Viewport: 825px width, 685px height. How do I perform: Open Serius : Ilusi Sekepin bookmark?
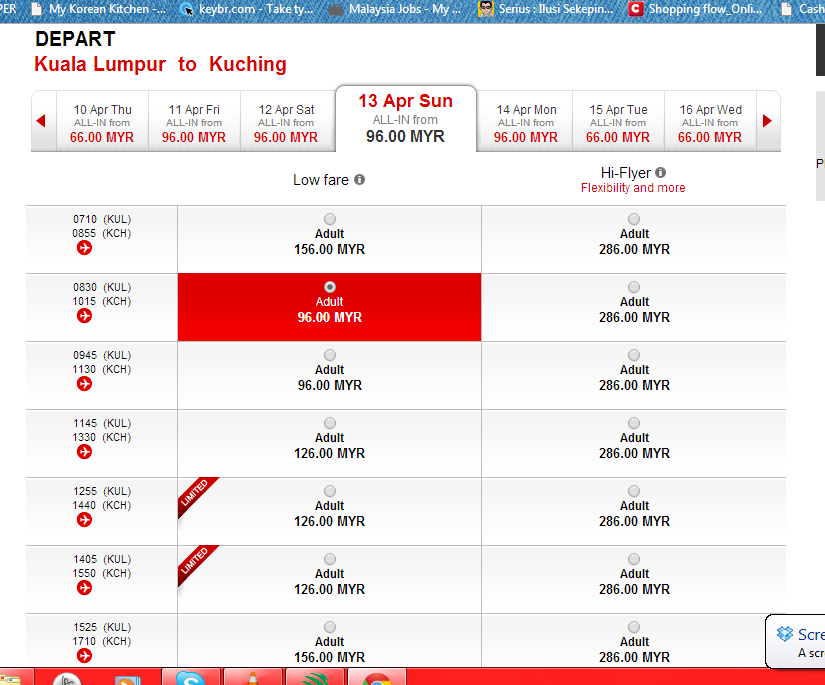[x=546, y=9]
